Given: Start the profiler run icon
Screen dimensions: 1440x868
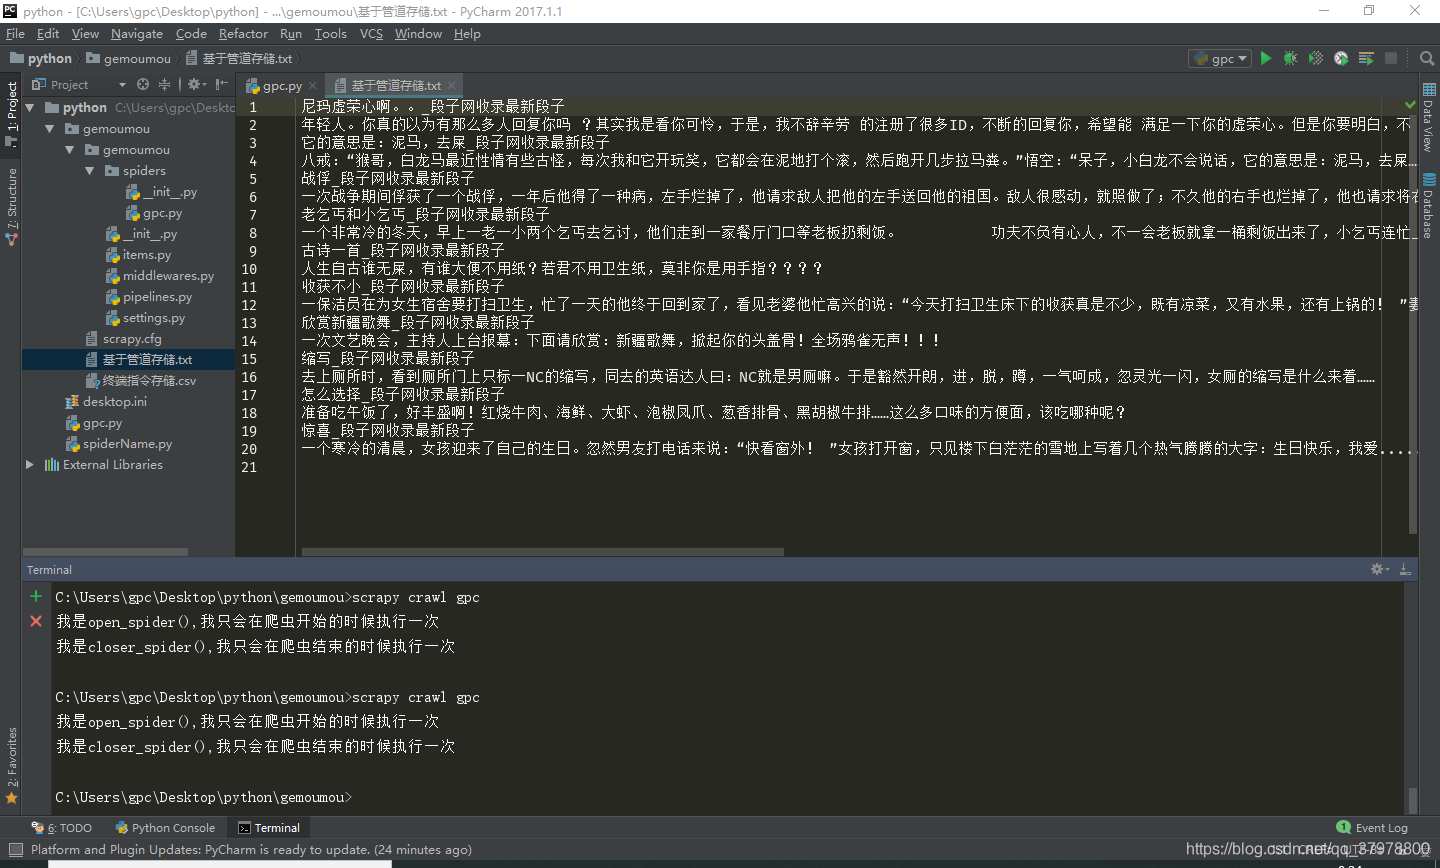Looking at the screenshot, I should (x=1341, y=58).
